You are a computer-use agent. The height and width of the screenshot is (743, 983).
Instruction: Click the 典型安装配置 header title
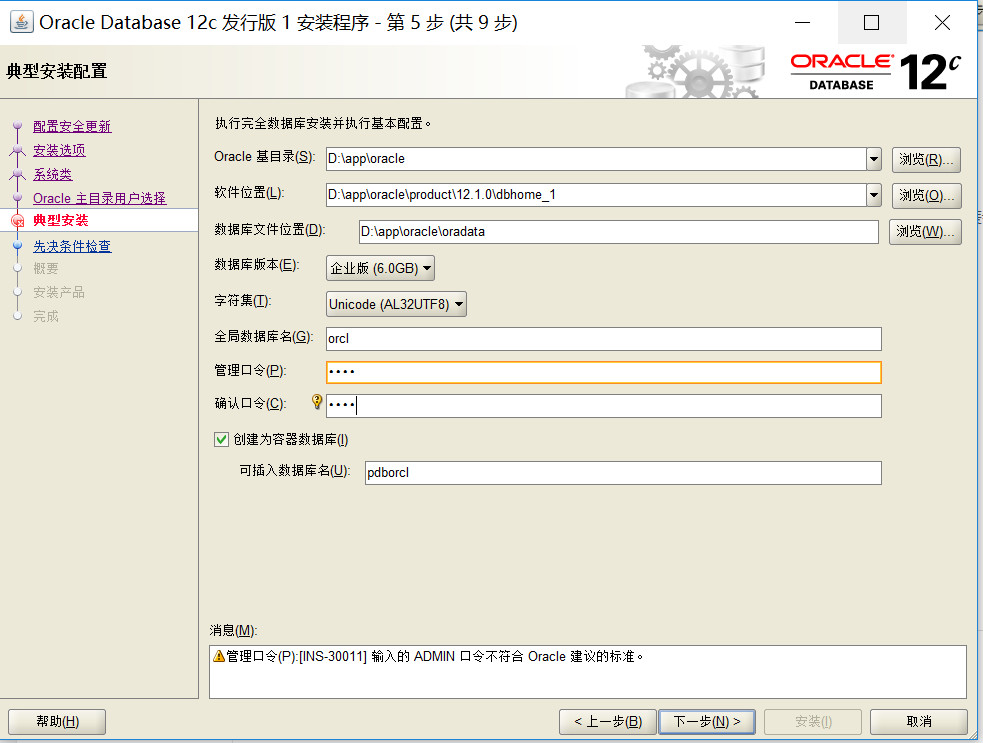pyautogui.click(x=56, y=71)
